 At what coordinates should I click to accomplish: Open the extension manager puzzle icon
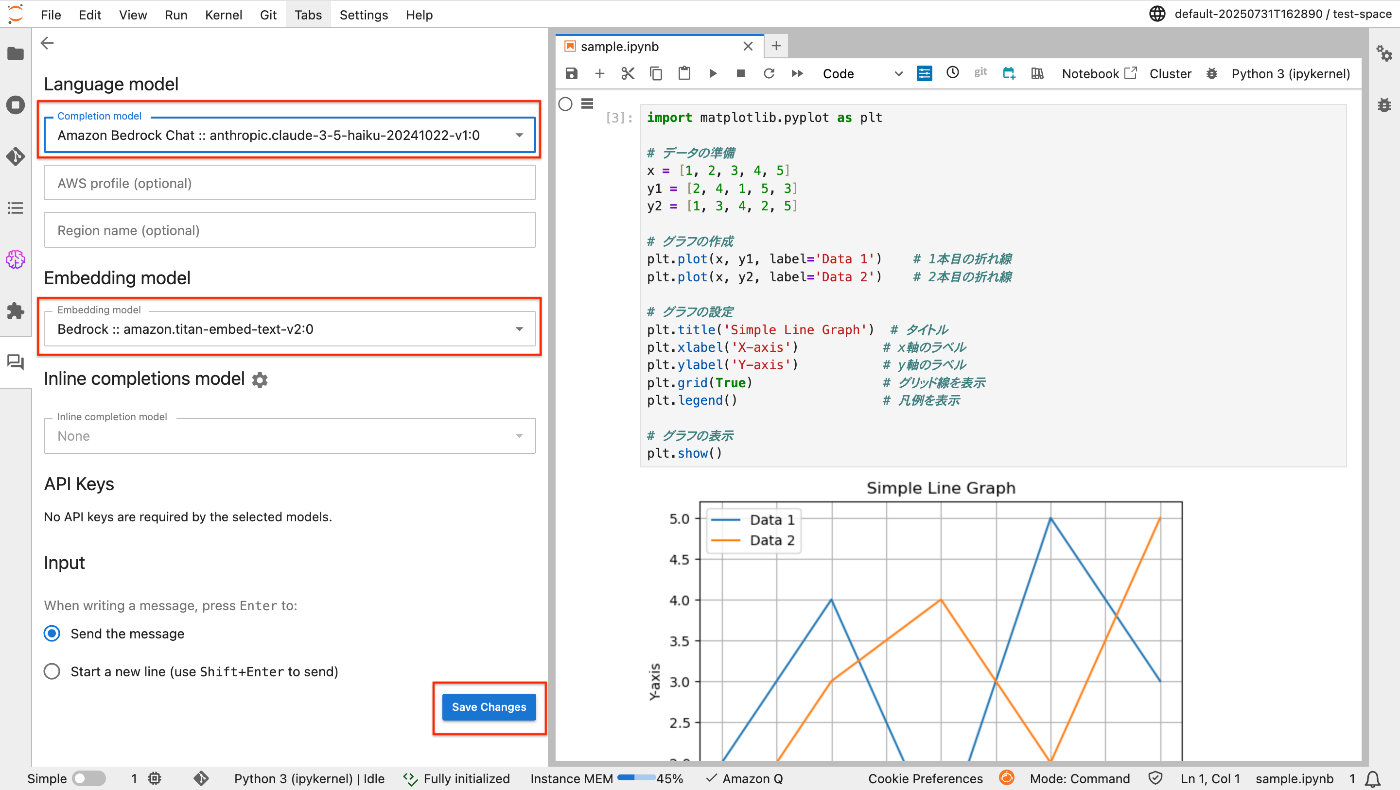click(15, 311)
